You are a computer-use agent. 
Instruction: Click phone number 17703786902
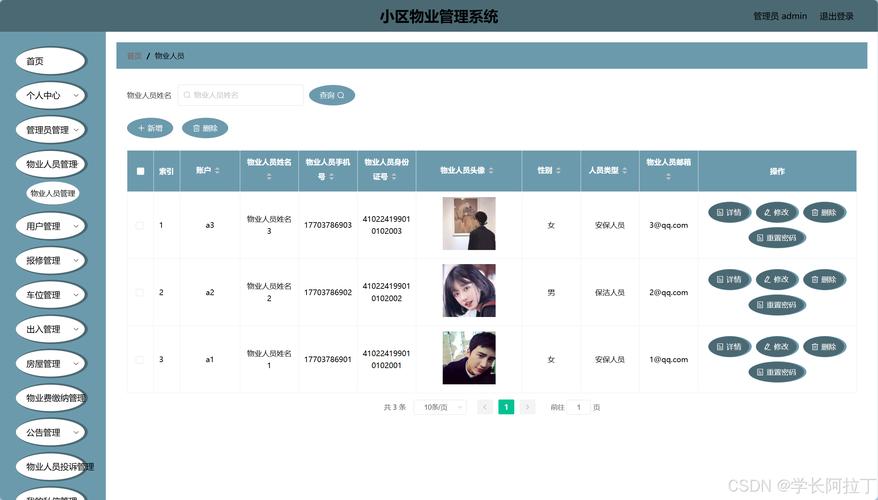[328, 292]
